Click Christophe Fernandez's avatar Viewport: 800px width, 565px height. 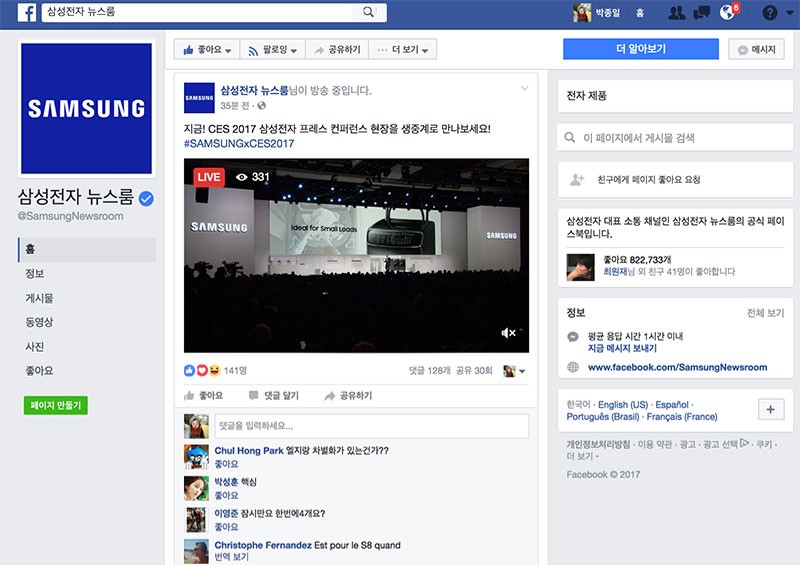196,552
